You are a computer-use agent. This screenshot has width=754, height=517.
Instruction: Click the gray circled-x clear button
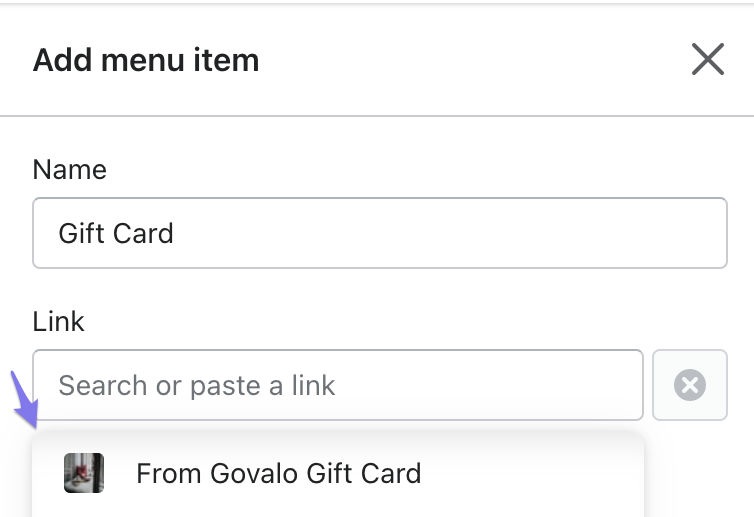(x=689, y=385)
